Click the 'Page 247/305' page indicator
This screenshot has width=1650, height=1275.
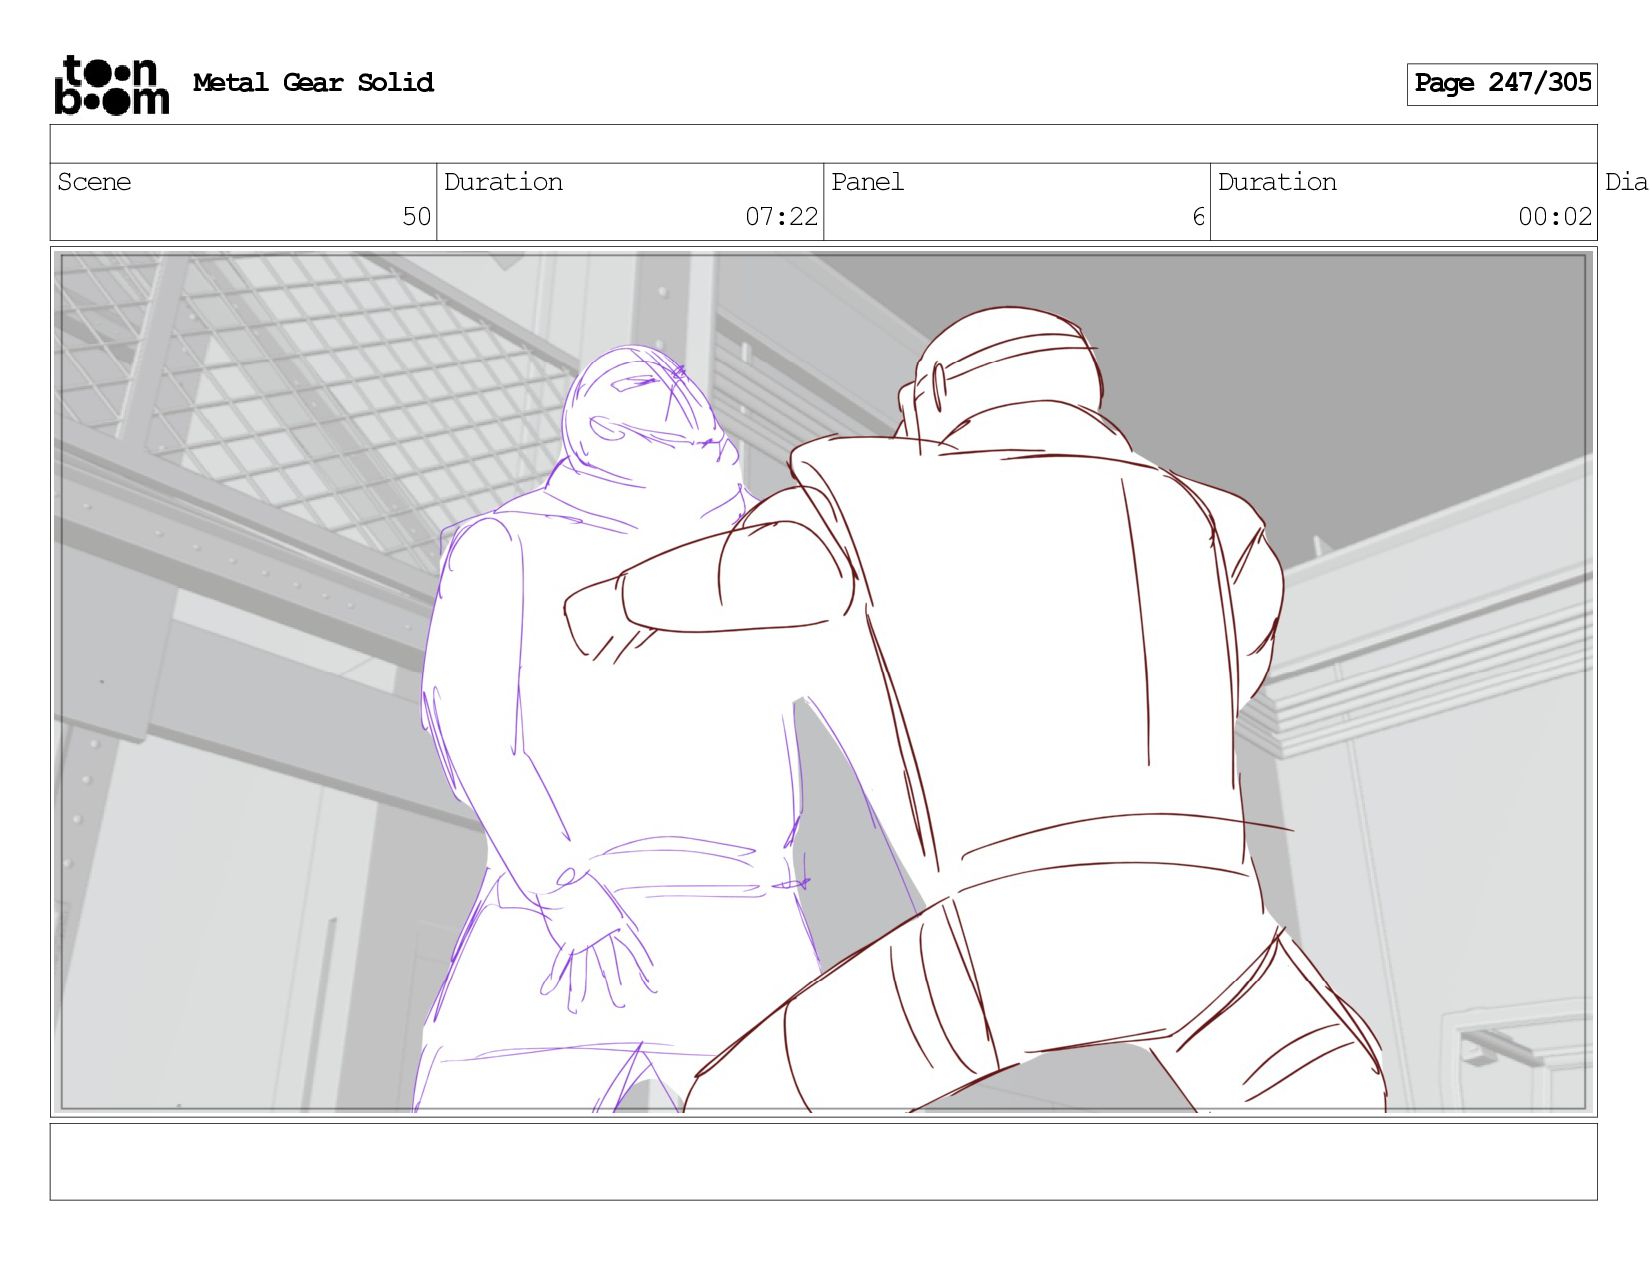click(1502, 84)
